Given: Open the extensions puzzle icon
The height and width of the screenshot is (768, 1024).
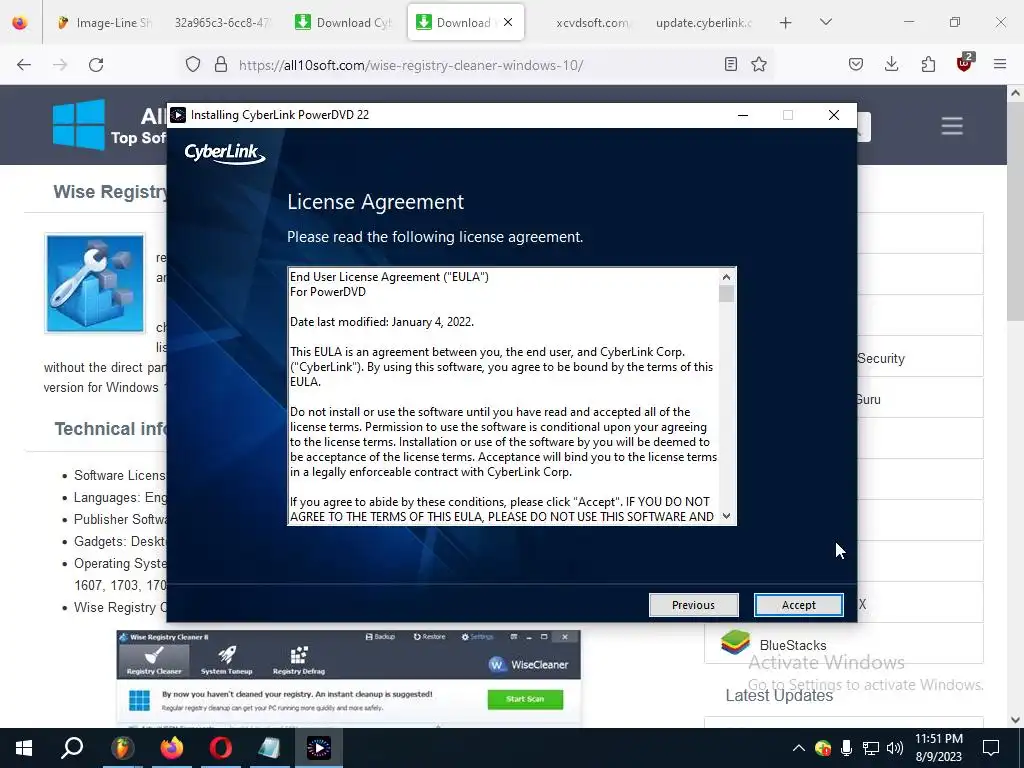Looking at the screenshot, I should 928,65.
